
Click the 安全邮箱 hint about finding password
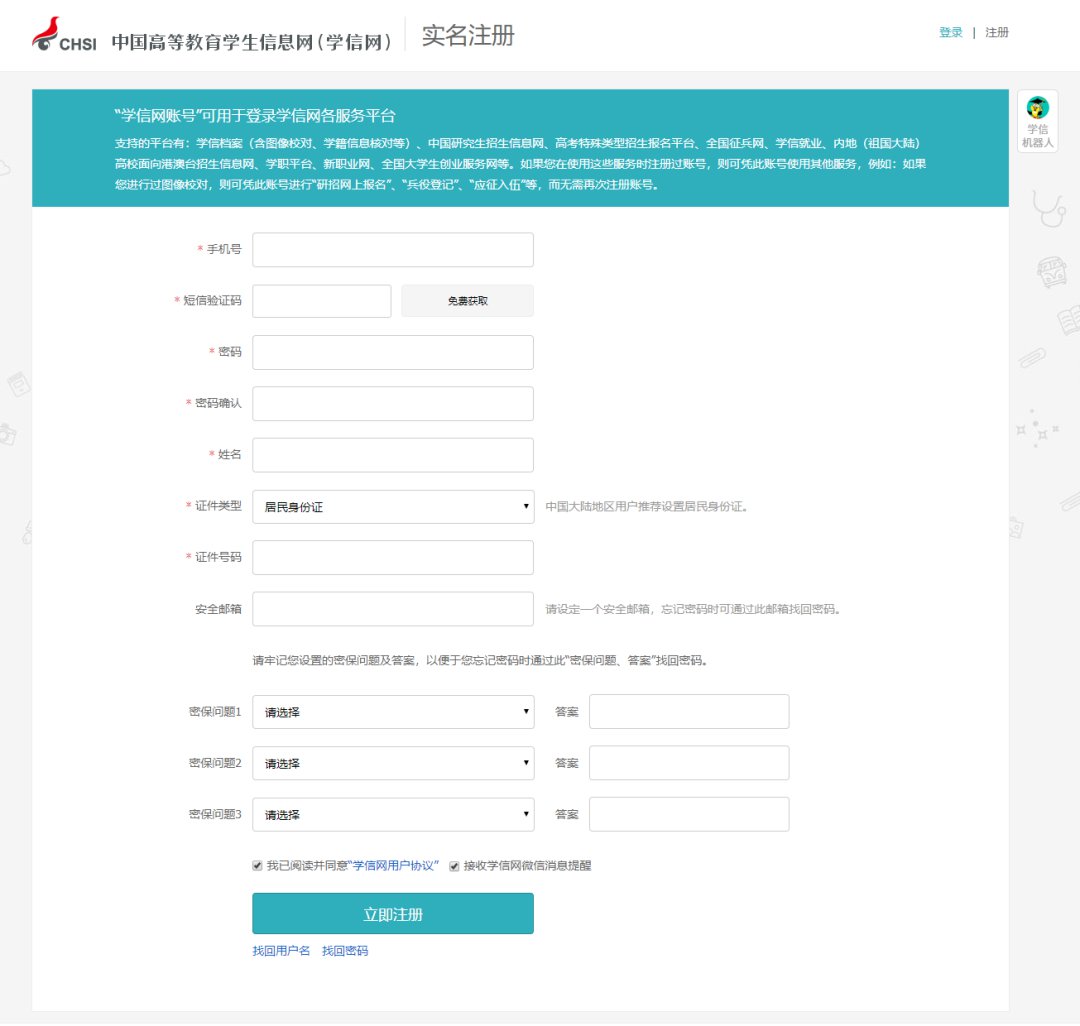tap(693, 609)
